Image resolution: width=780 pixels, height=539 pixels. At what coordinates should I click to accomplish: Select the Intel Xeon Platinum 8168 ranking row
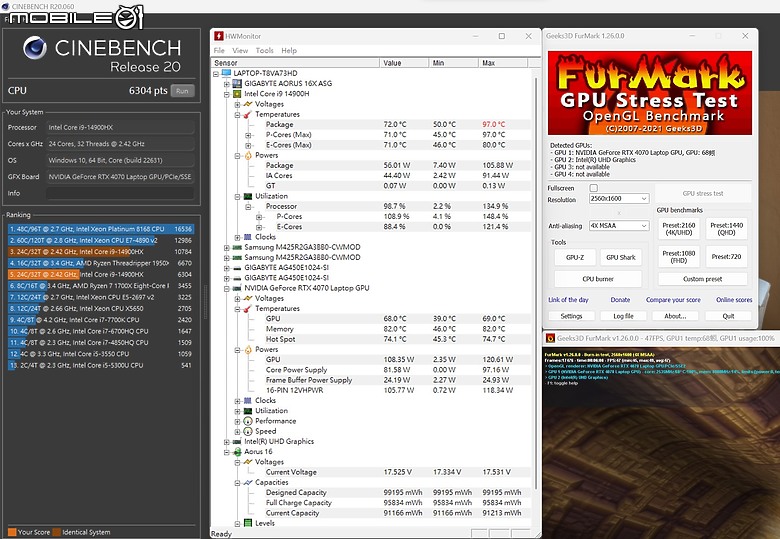coord(100,229)
